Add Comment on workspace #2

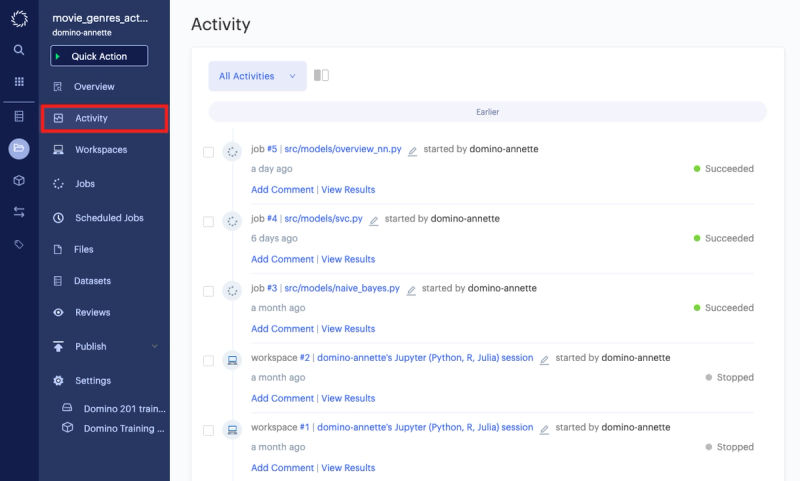(282, 398)
